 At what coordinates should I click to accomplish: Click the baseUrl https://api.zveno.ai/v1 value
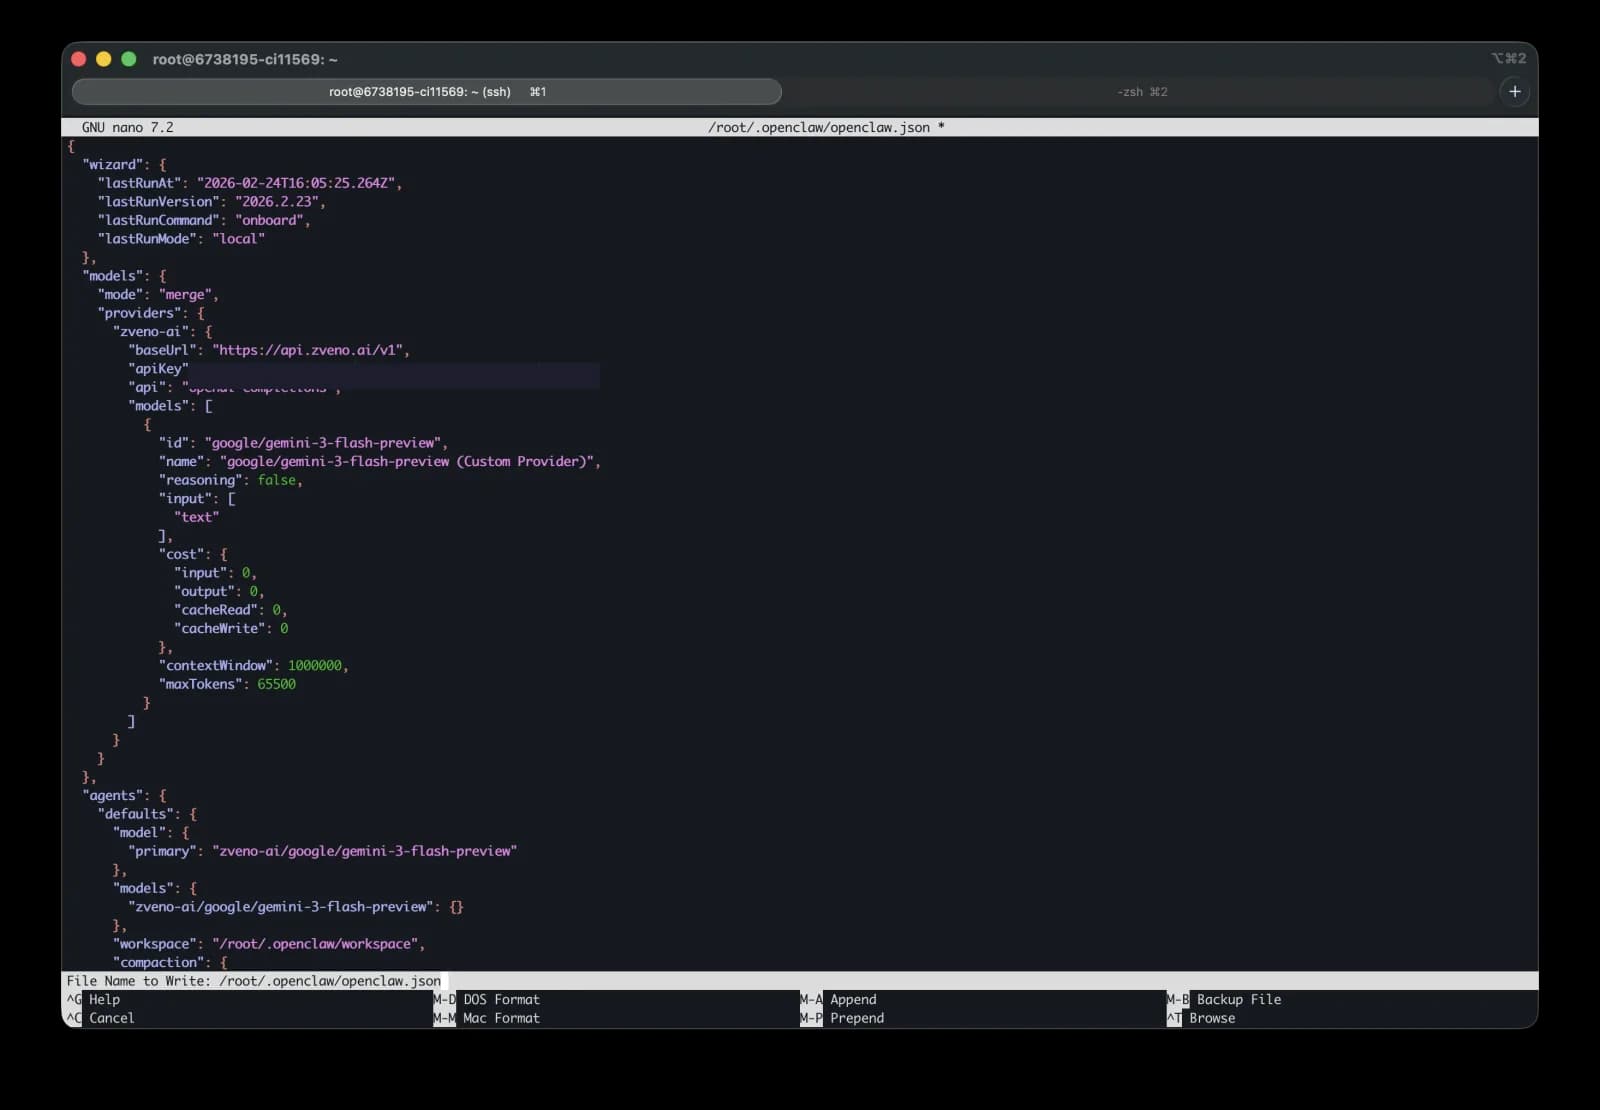(309, 350)
